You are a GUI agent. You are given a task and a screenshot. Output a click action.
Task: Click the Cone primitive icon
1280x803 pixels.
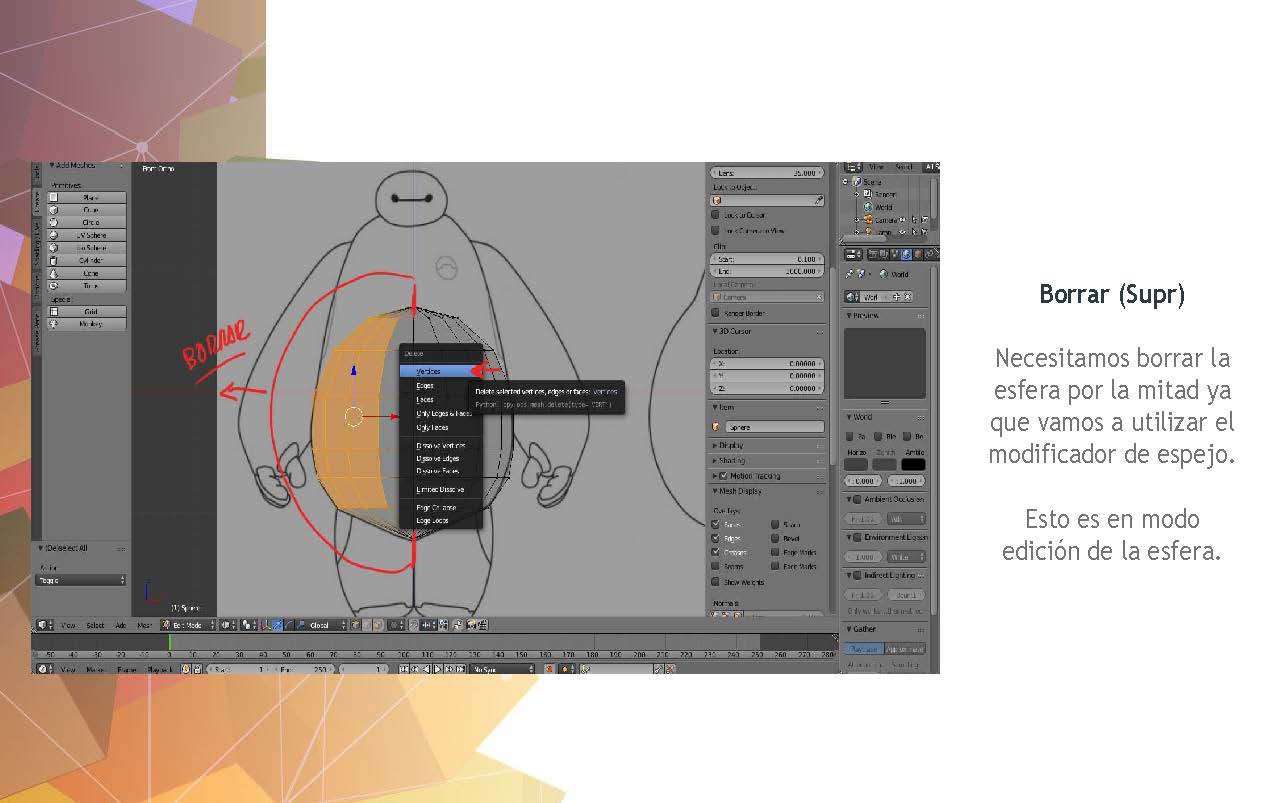click(54, 273)
